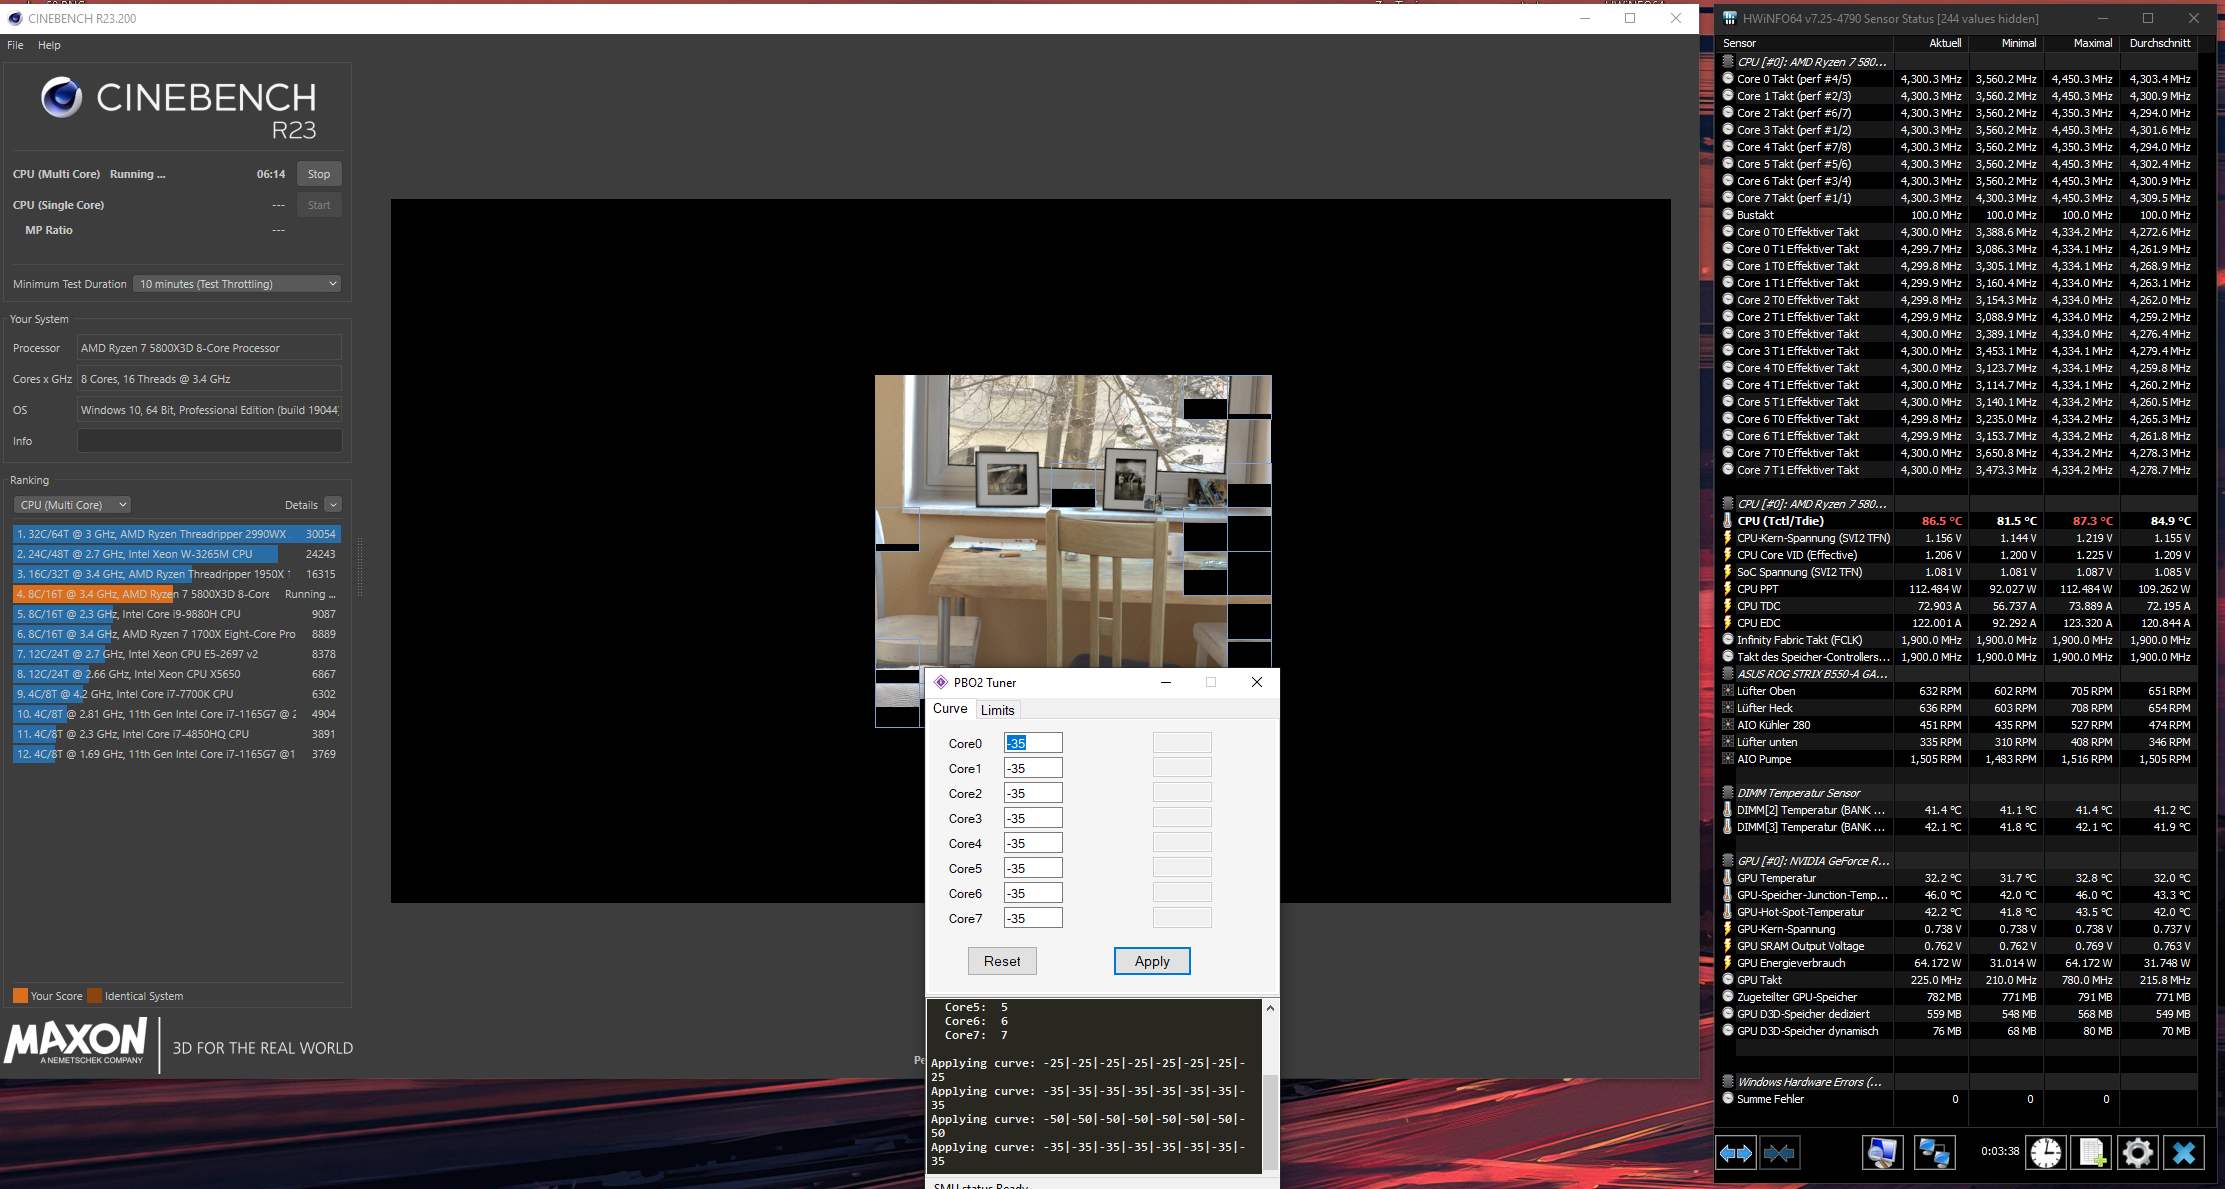Open HWiNFO settings gear icon
Viewport: 2225px width, 1189px height.
tap(2137, 1153)
